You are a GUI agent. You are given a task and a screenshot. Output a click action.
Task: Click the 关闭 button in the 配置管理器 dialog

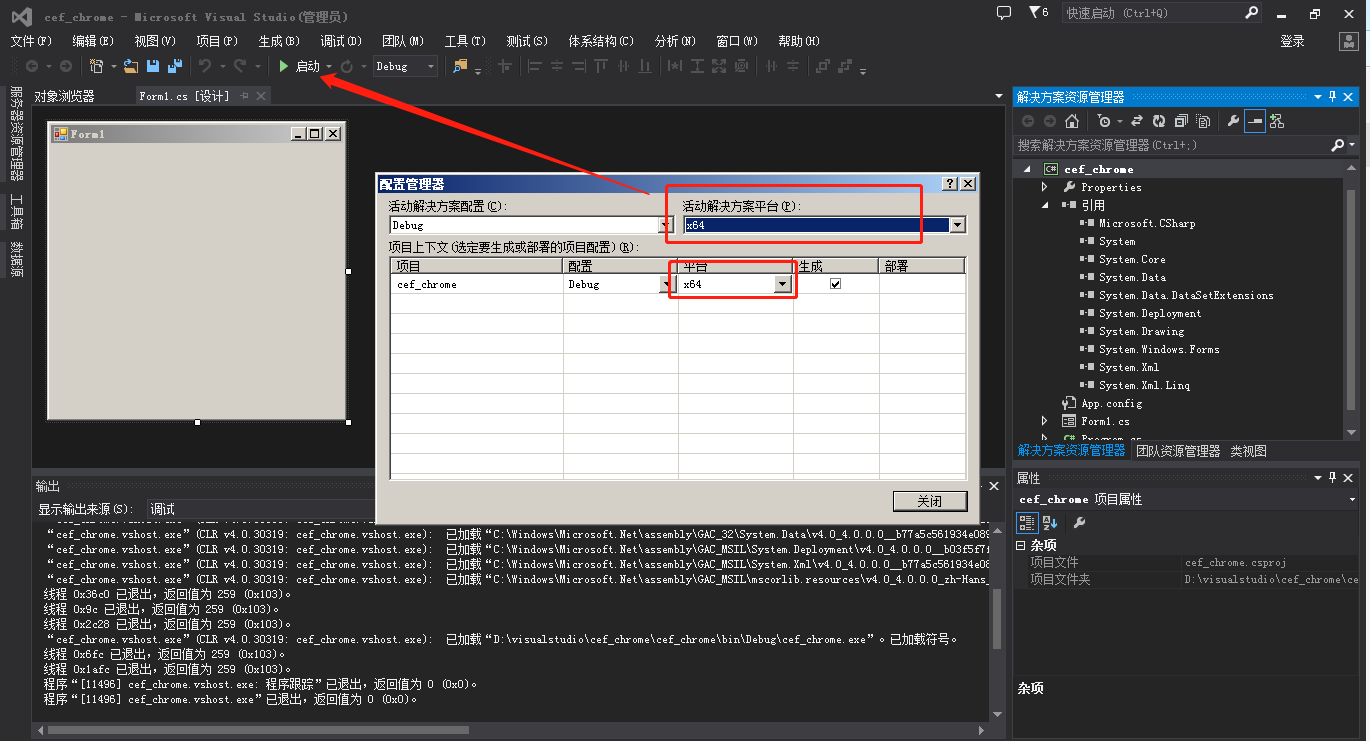(929, 501)
